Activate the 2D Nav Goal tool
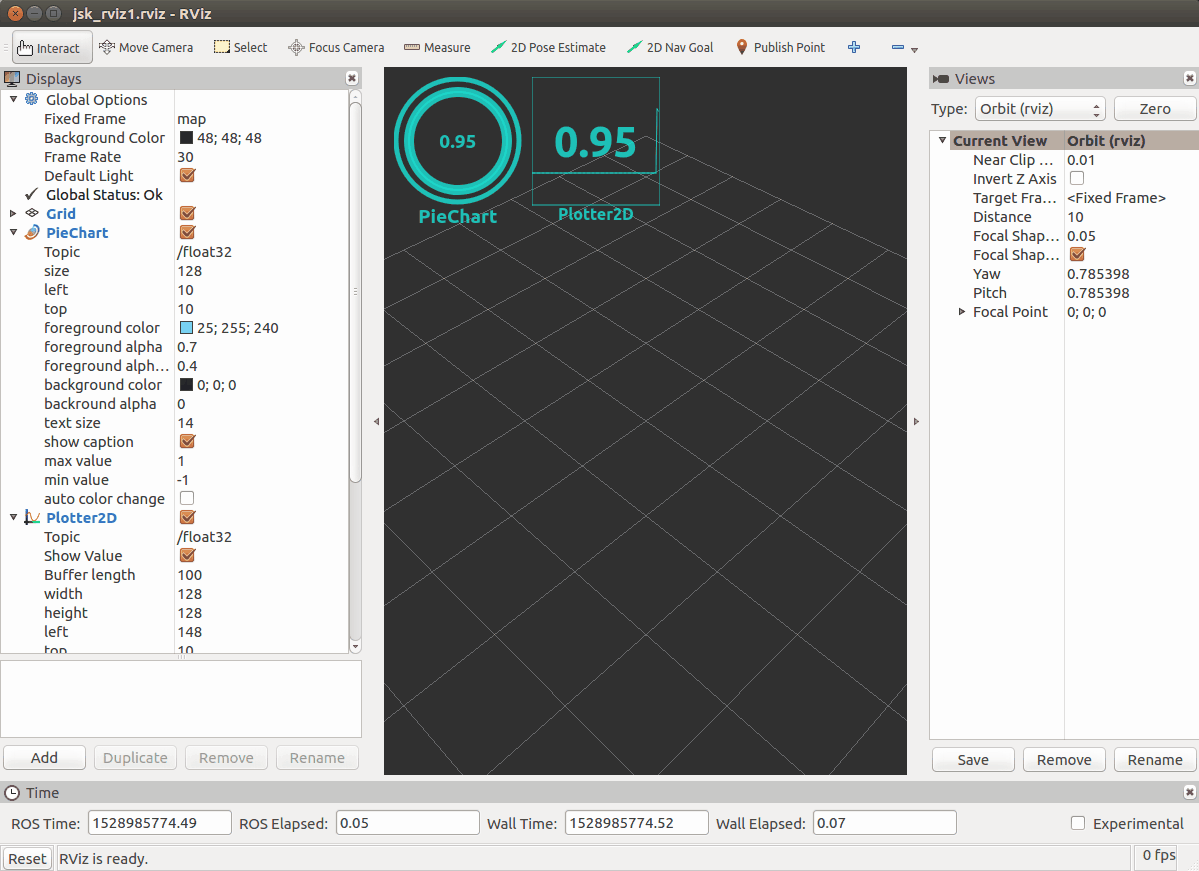This screenshot has width=1199, height=871. coord(670,47)
